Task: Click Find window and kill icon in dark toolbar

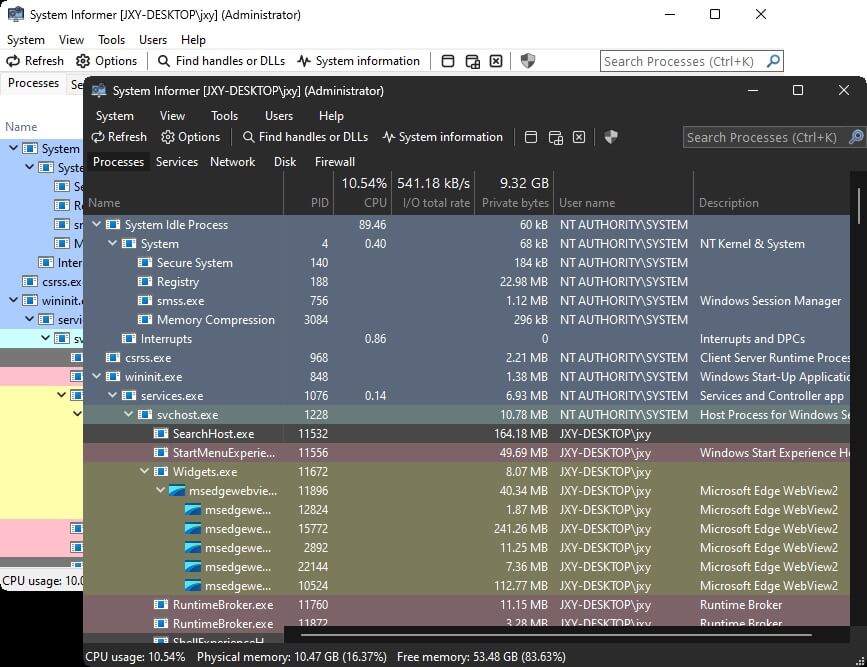Action: [x=579, y=137]
